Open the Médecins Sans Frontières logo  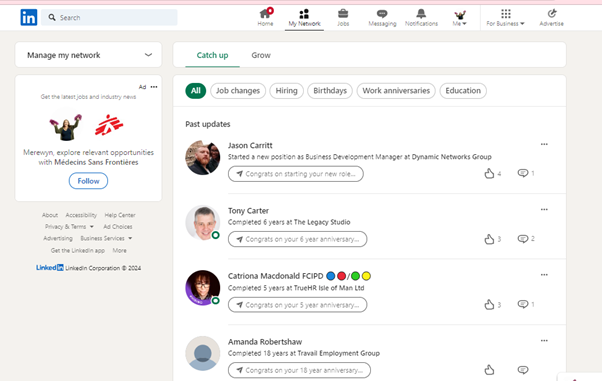coord(109,125)
